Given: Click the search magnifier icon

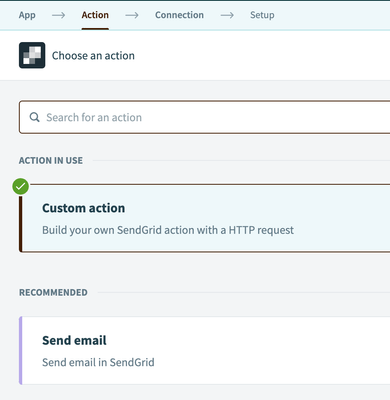Looking at the screenshot, I should point(35,117).
